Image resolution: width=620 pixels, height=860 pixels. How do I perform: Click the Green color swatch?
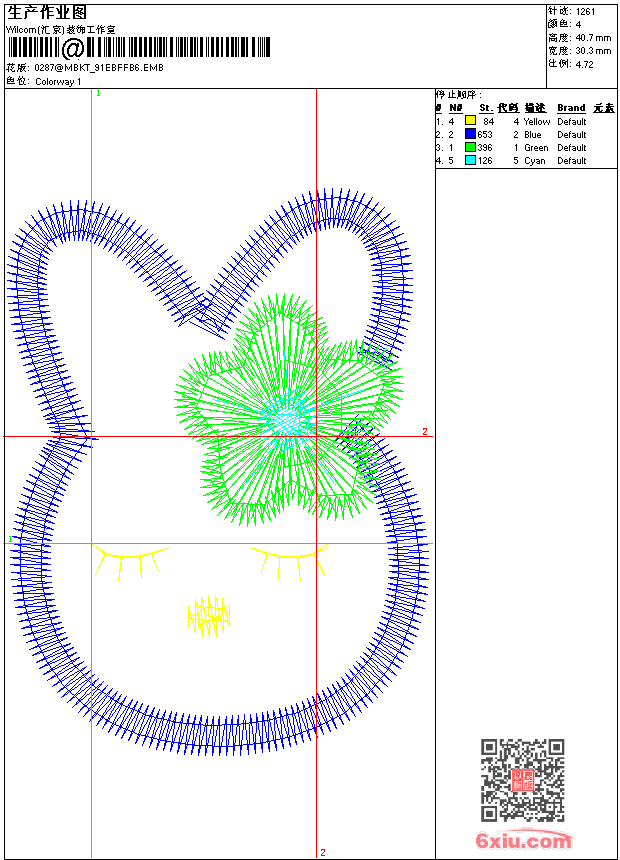470,147
